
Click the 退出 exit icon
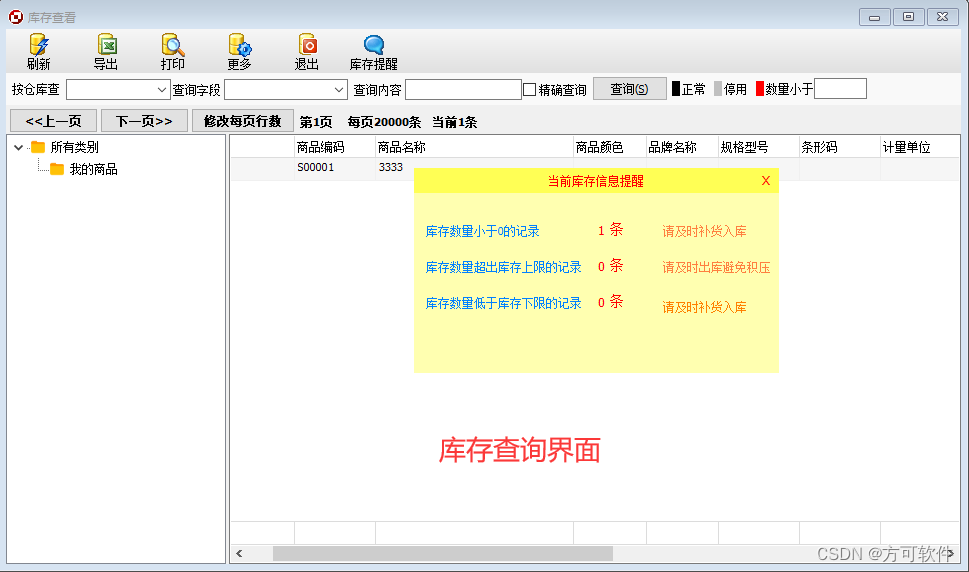pyautogui.click(x=307, y=44)
